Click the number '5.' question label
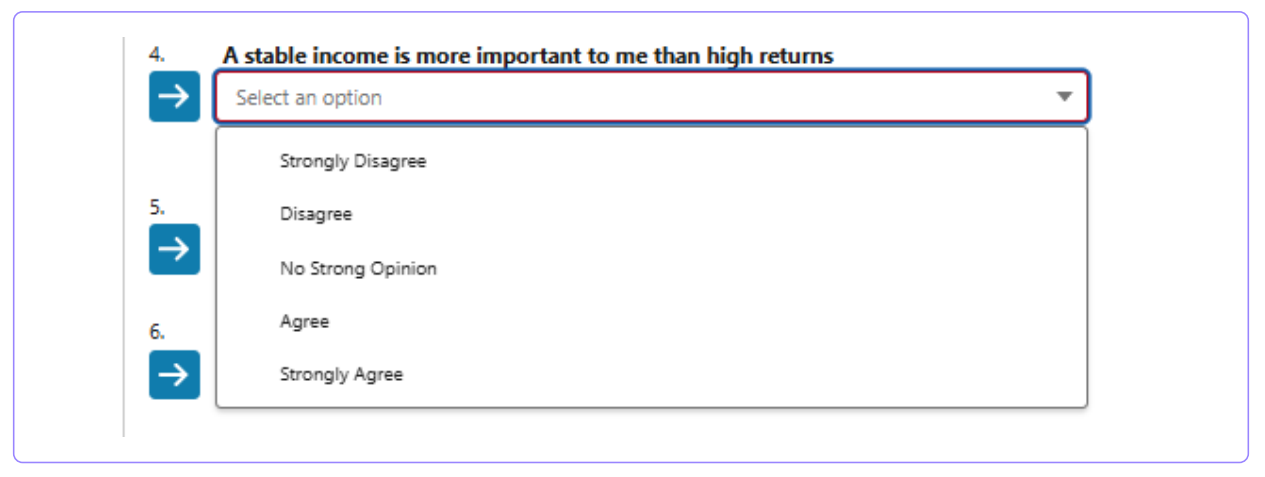The image size is (1265, 477). tap(157, 207)
